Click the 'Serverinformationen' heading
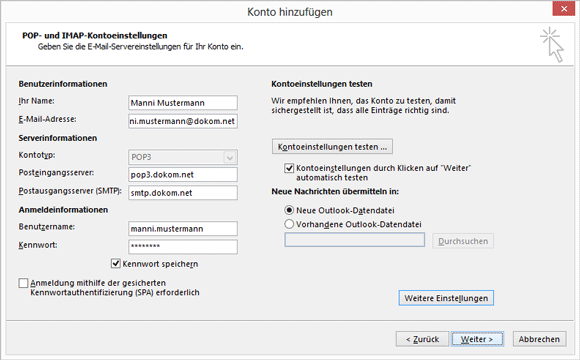This screenshot has width=580, height=360. pos(58,138)
